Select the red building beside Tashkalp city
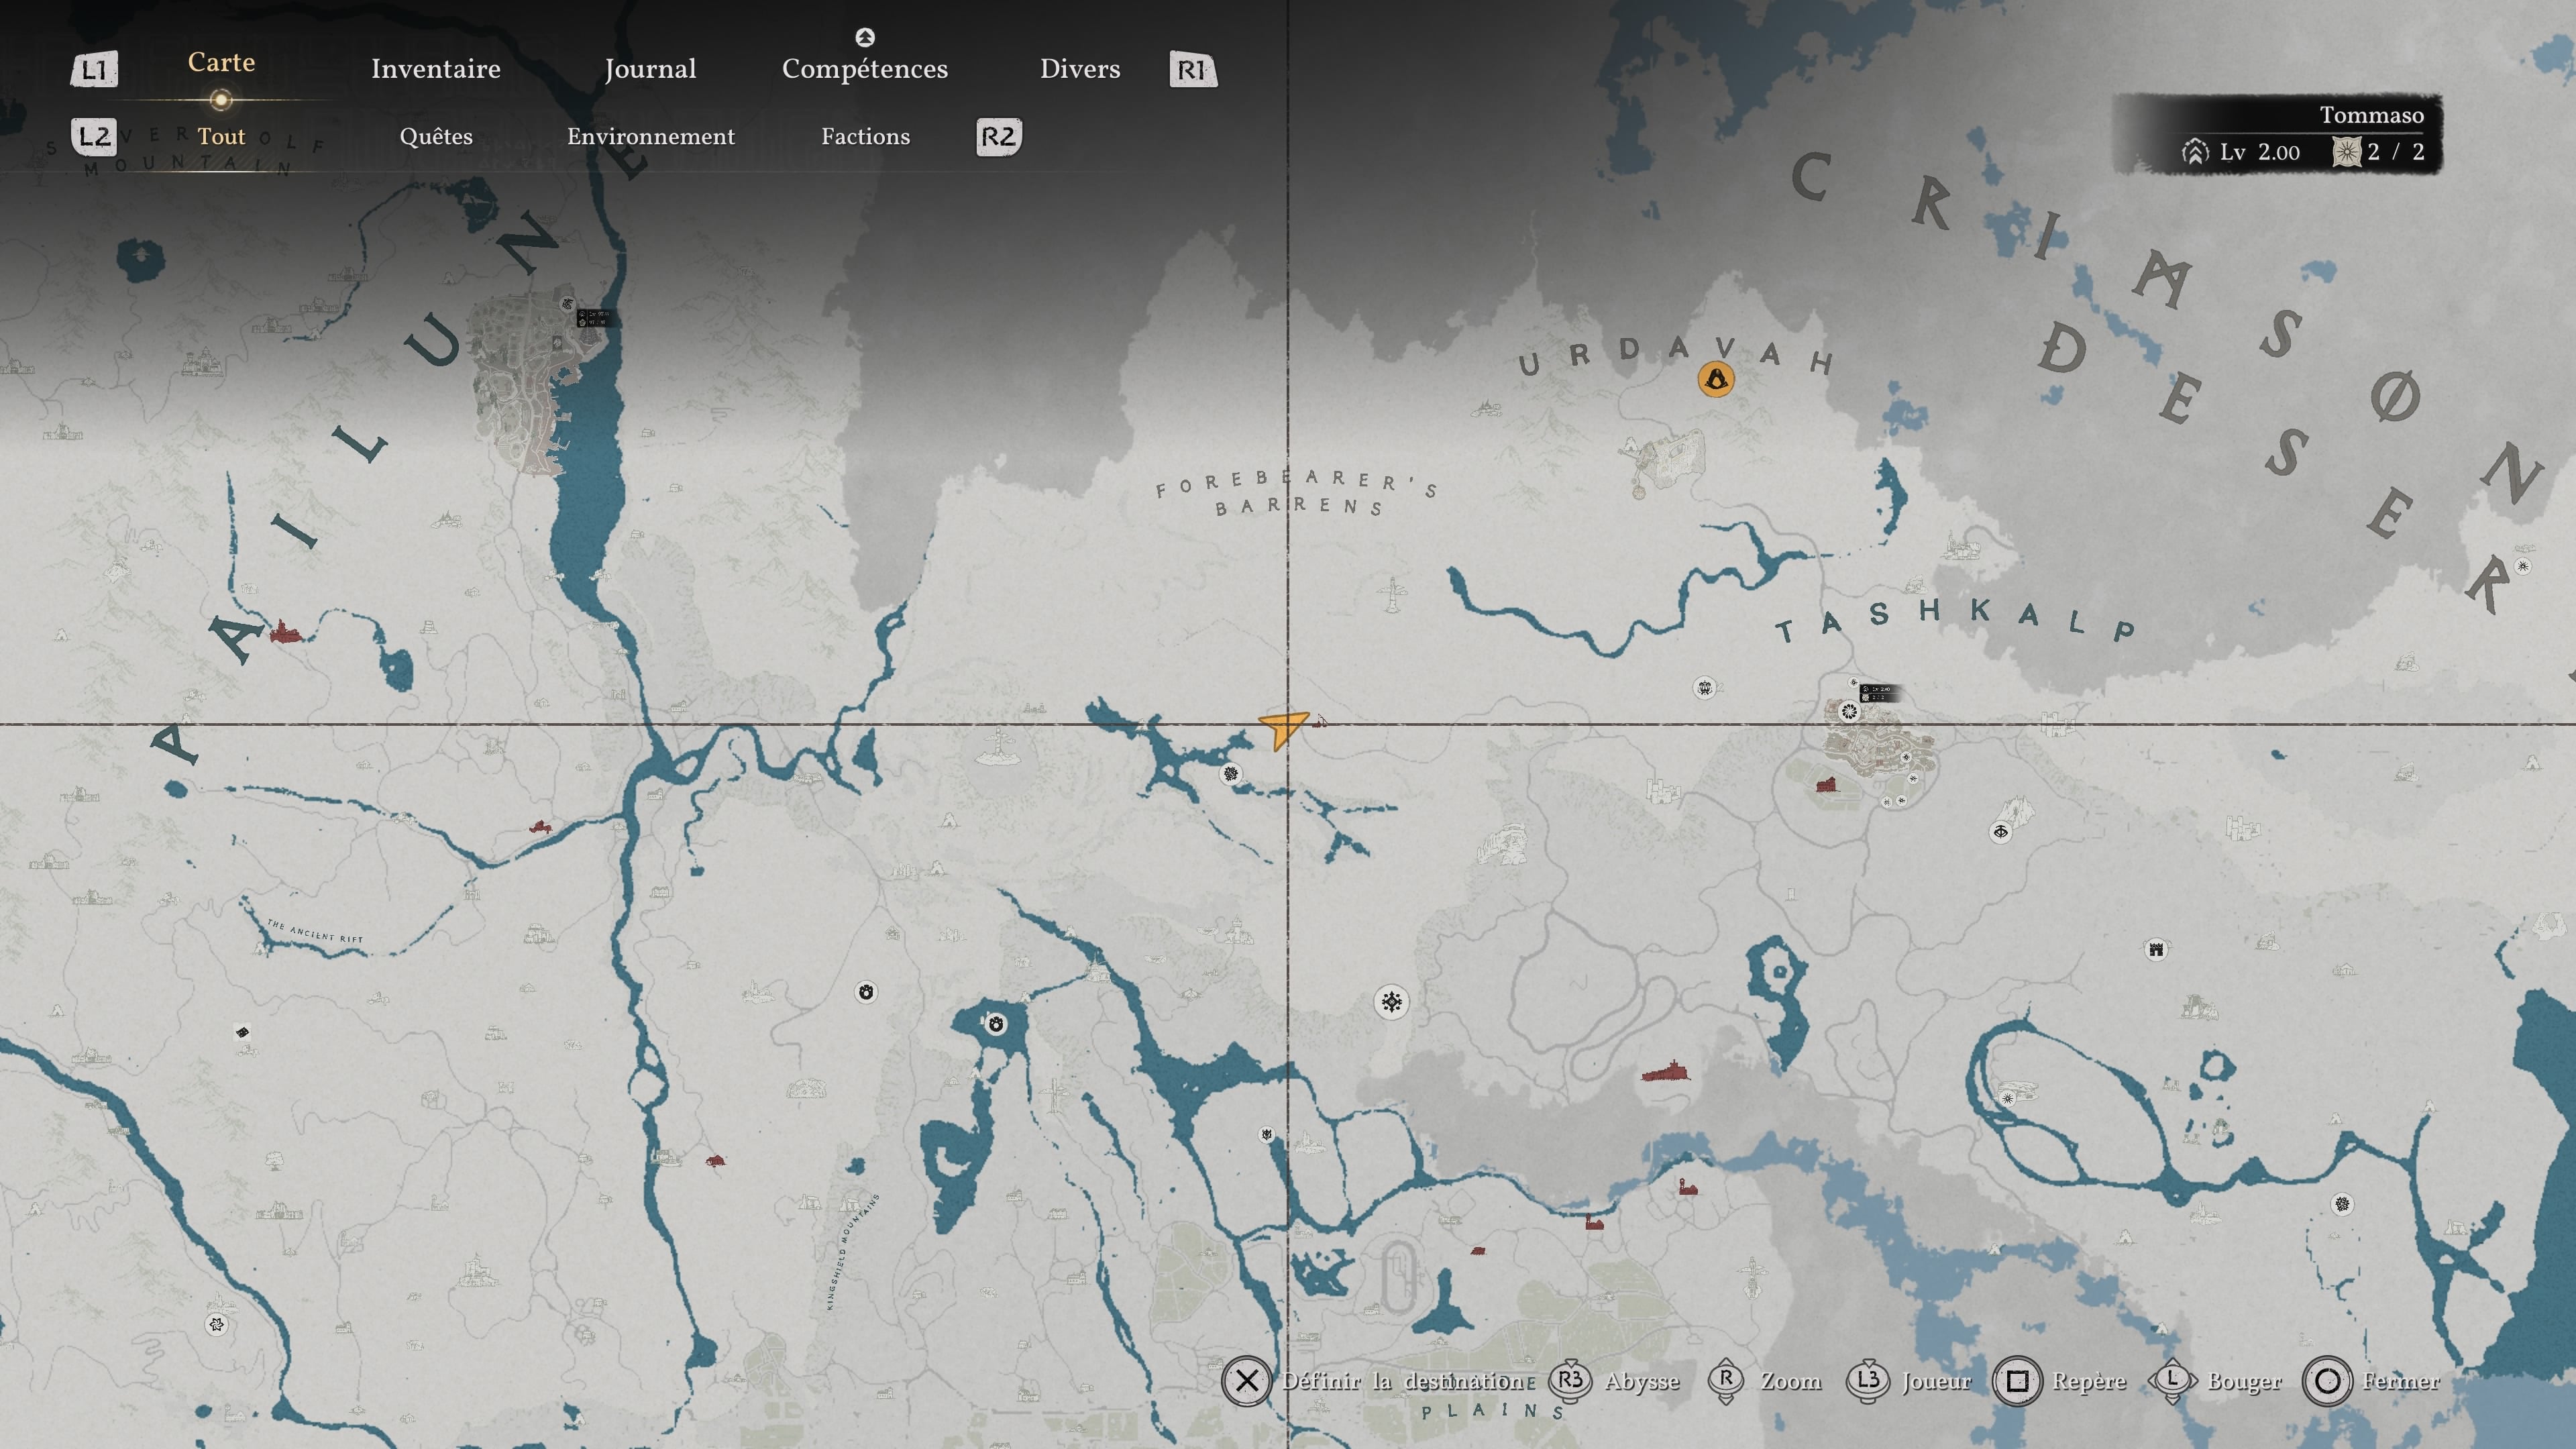The width and height of the screenshot is (2576, 1449). coord(1827,784)
